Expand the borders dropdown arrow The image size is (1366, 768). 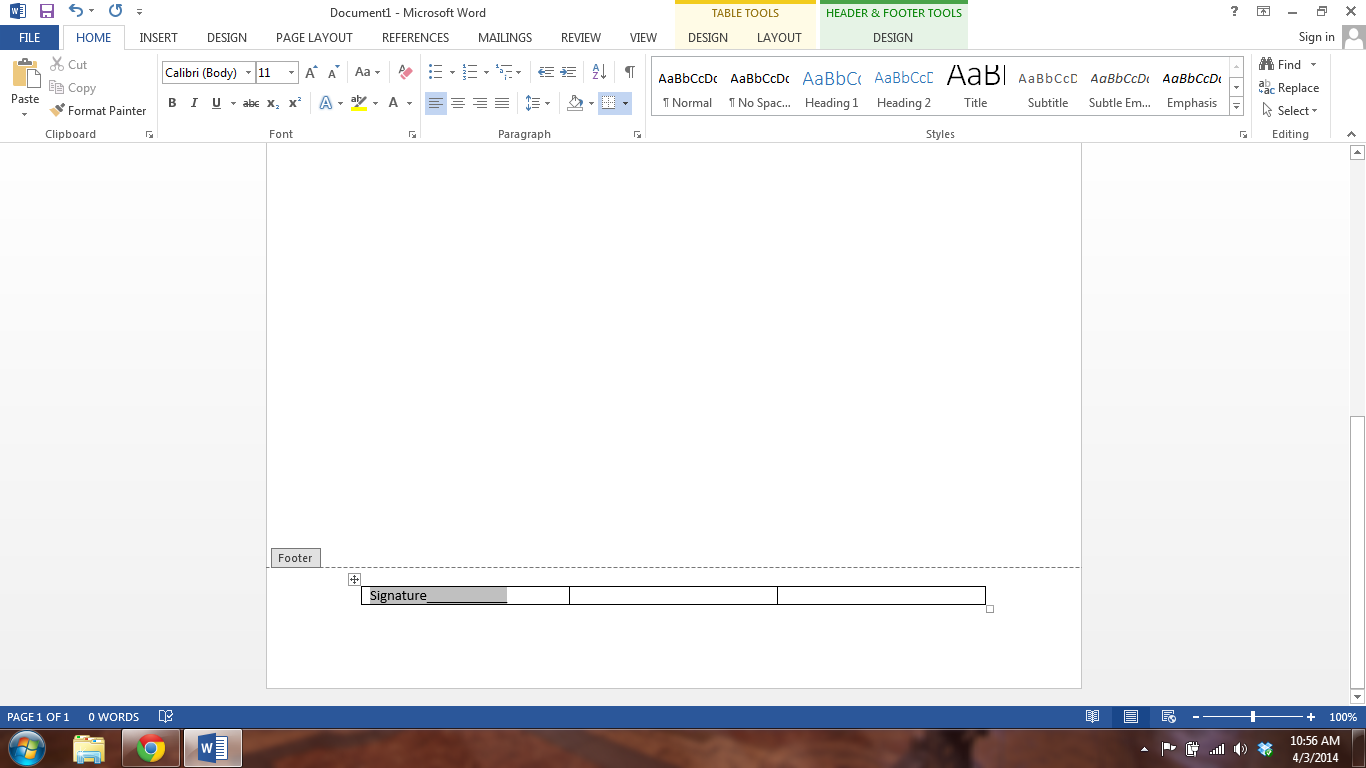pos(625,103)
